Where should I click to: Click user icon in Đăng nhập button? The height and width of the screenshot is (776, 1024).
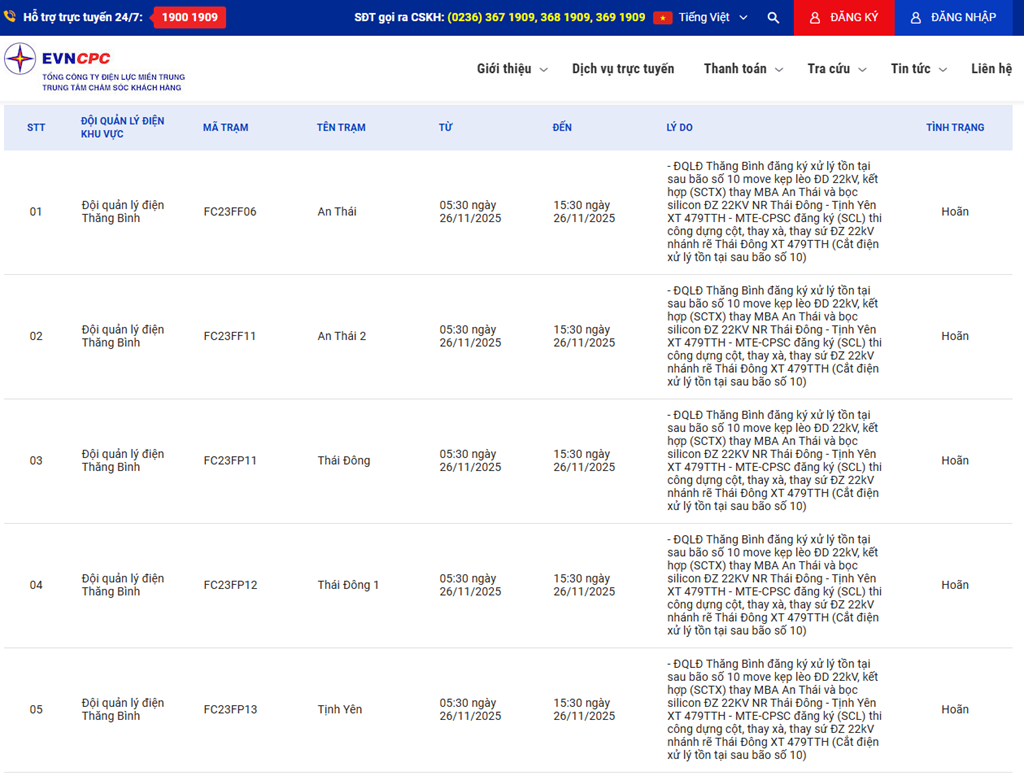pyautogui.click(x=915, y=18)
